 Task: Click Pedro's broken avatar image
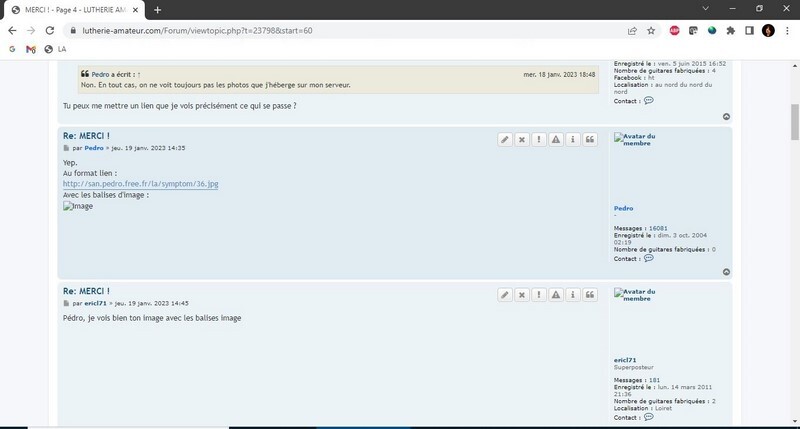tap(635, 140)
